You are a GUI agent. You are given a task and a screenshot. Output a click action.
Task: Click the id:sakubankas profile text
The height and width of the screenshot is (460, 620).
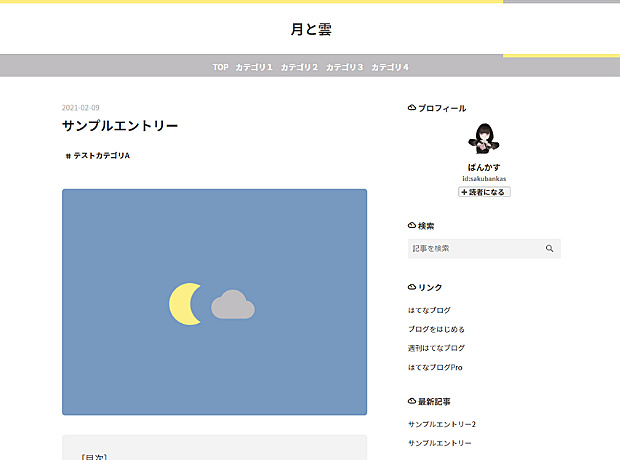coord(484,179)
